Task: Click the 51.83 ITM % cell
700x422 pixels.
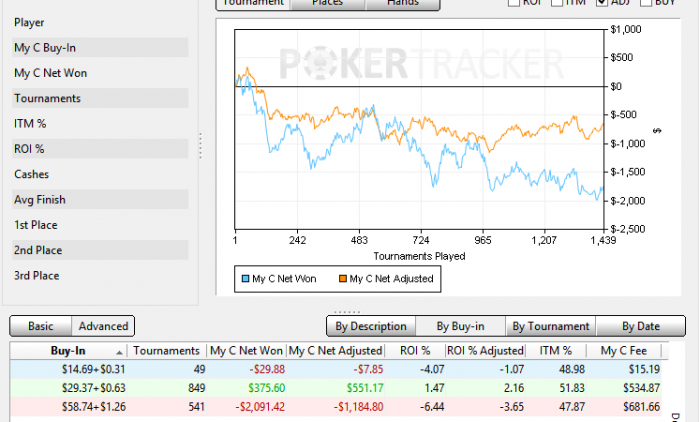Action: tap(556, 388)
